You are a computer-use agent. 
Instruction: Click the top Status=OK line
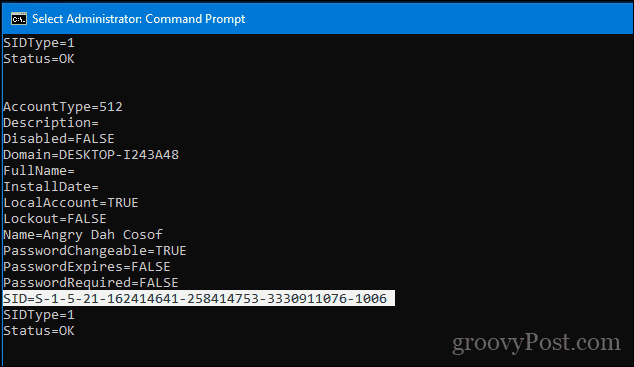(x=39, y=59)
